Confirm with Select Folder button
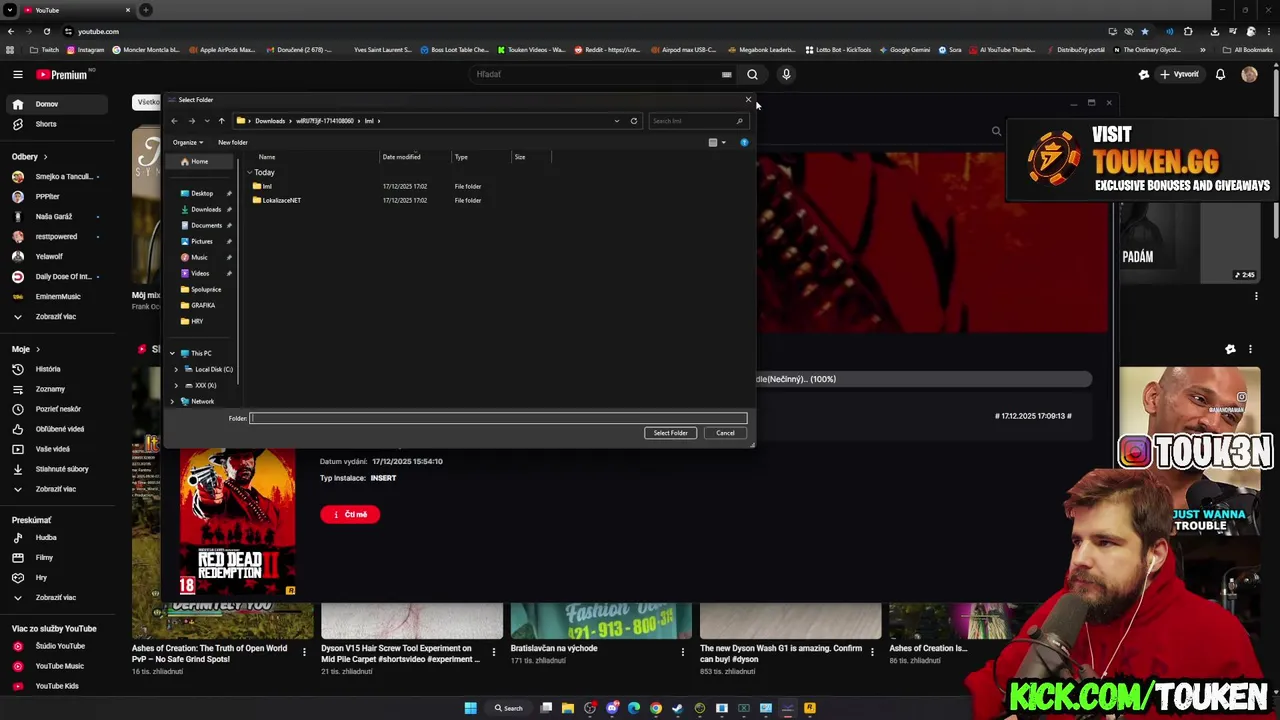This screenshot has width=1280, height=720. (x=670, y=433)
